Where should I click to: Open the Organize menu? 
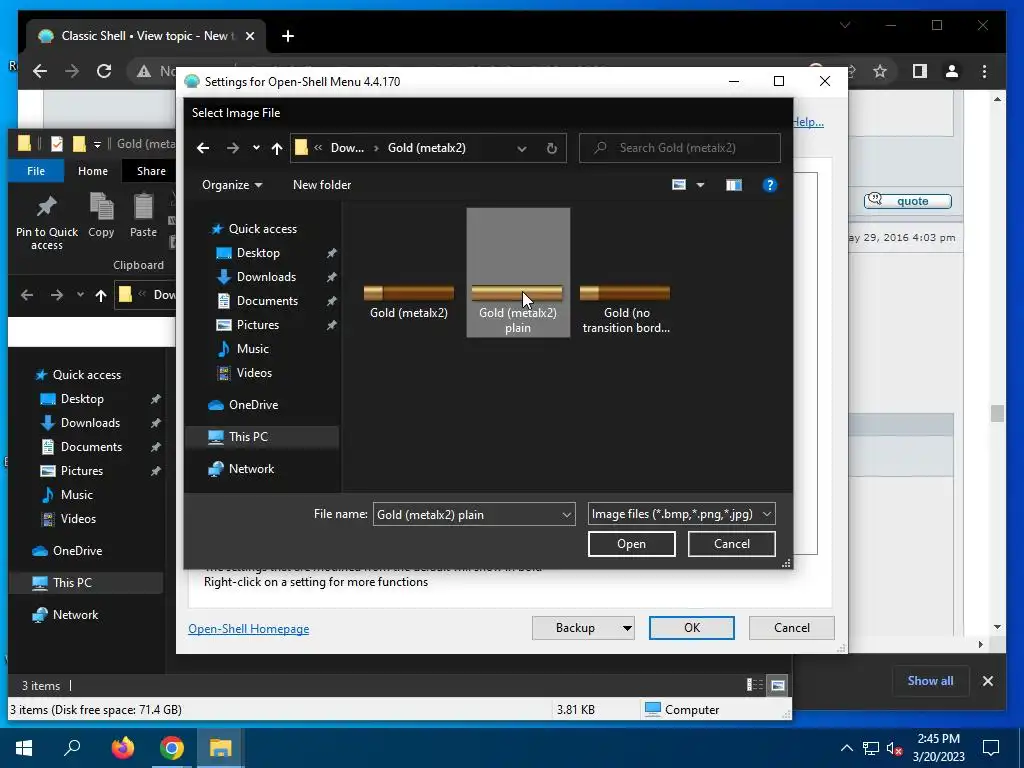pyautogui.click(x=232, y=185)
